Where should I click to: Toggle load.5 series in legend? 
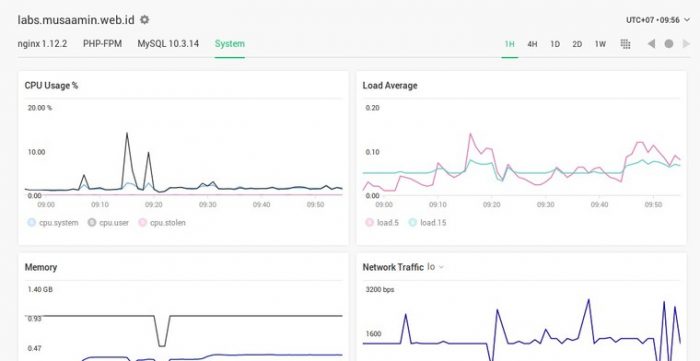pyautogui.click(x=382, y=223)
